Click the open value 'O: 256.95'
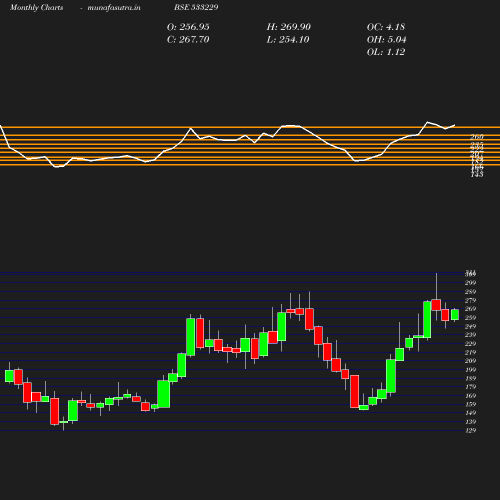Image resolution: width=500 pixels, height=500 pixels. [188, 27]
